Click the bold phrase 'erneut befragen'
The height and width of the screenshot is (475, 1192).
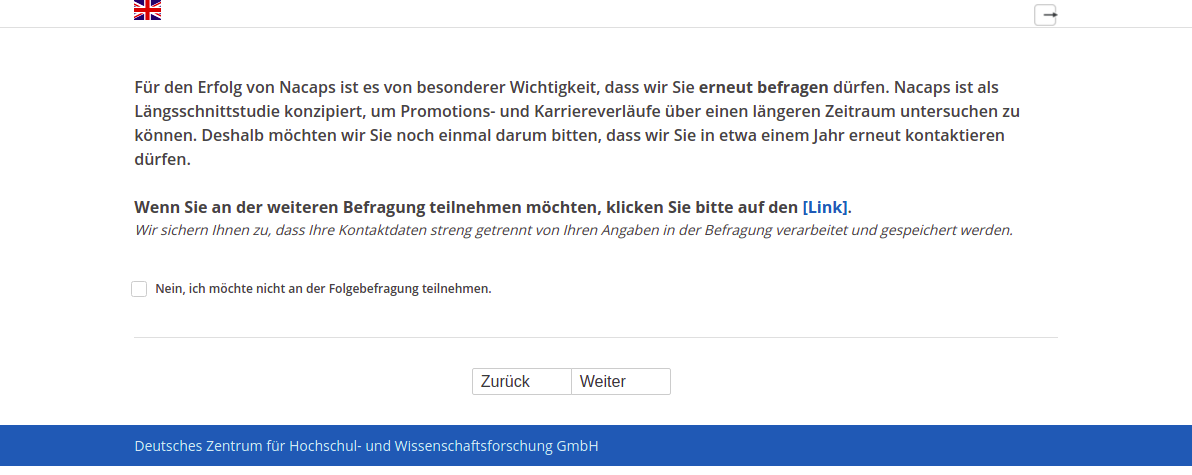click(x=764, y=87)
